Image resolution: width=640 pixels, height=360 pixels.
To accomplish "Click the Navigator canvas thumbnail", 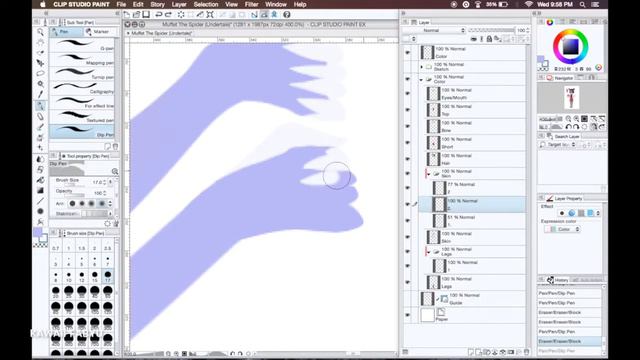I will (571, 98).
